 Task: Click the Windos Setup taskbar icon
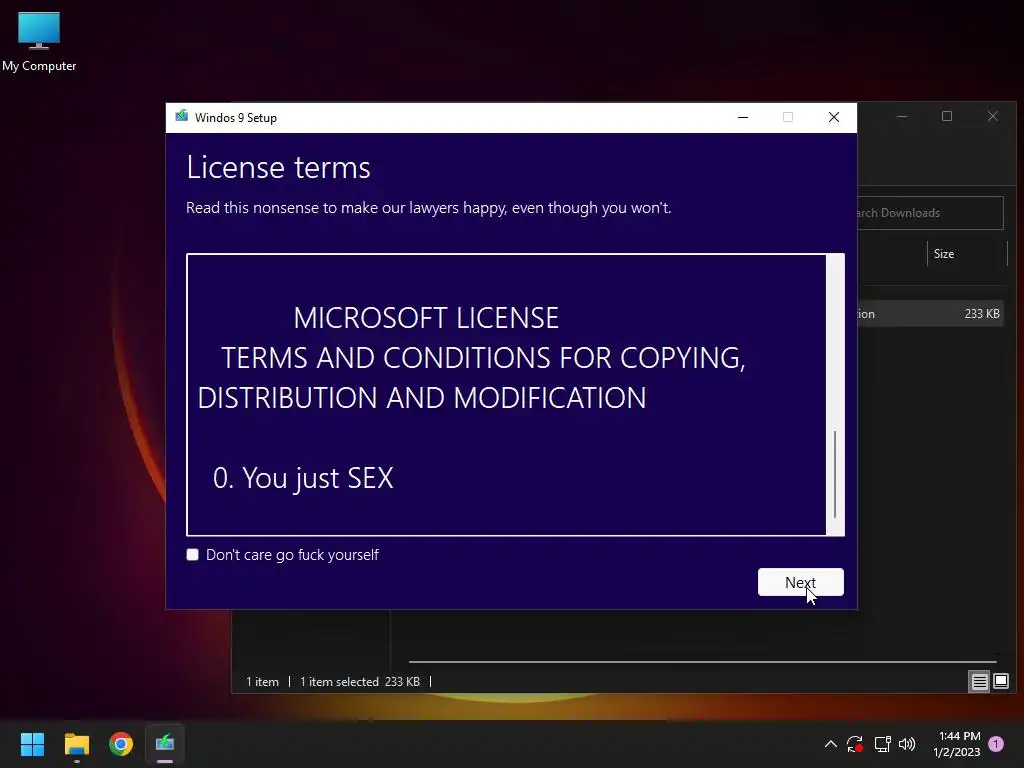pos(165,744)
